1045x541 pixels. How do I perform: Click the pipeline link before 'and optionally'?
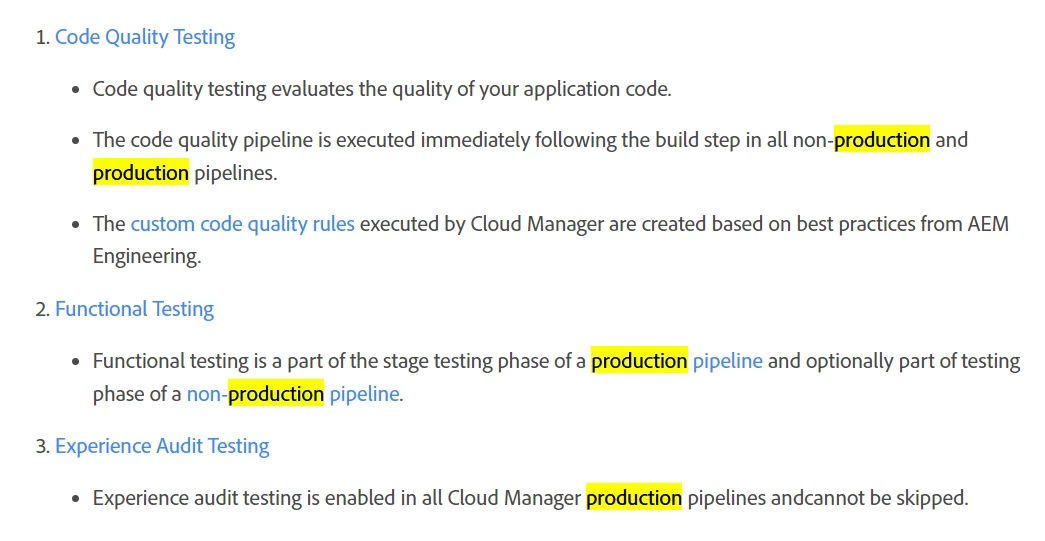click(728, 361)
